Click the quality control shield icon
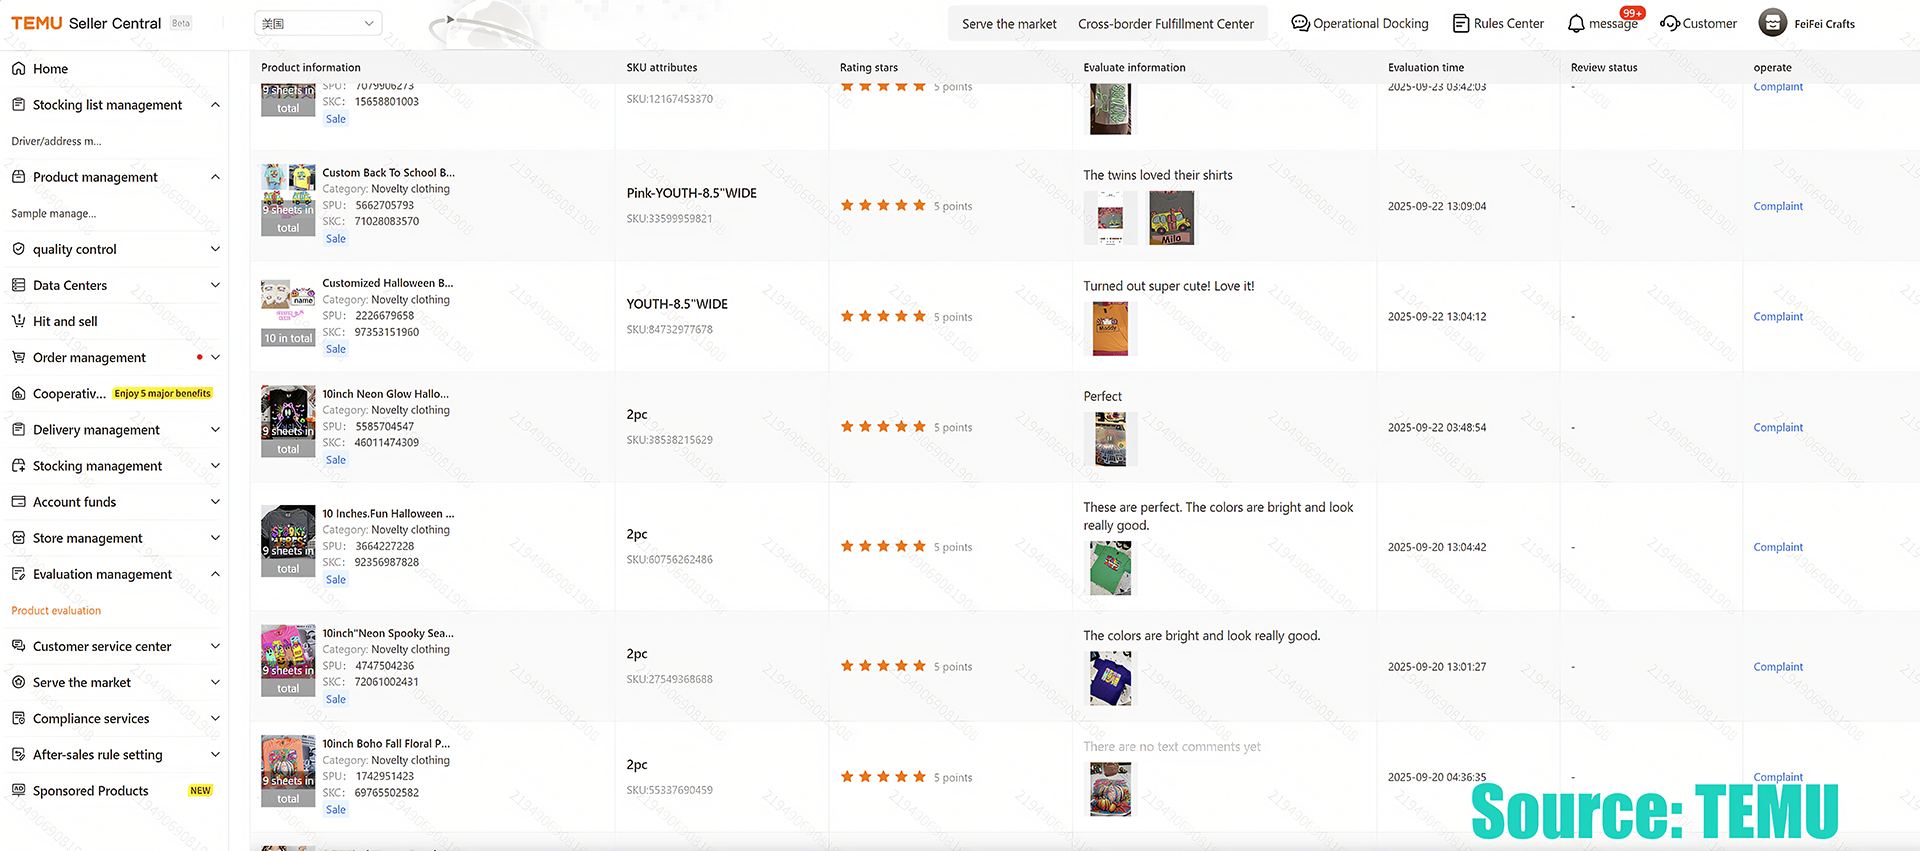This screenshot has height=851, width=1920. (x=18, y=249)
